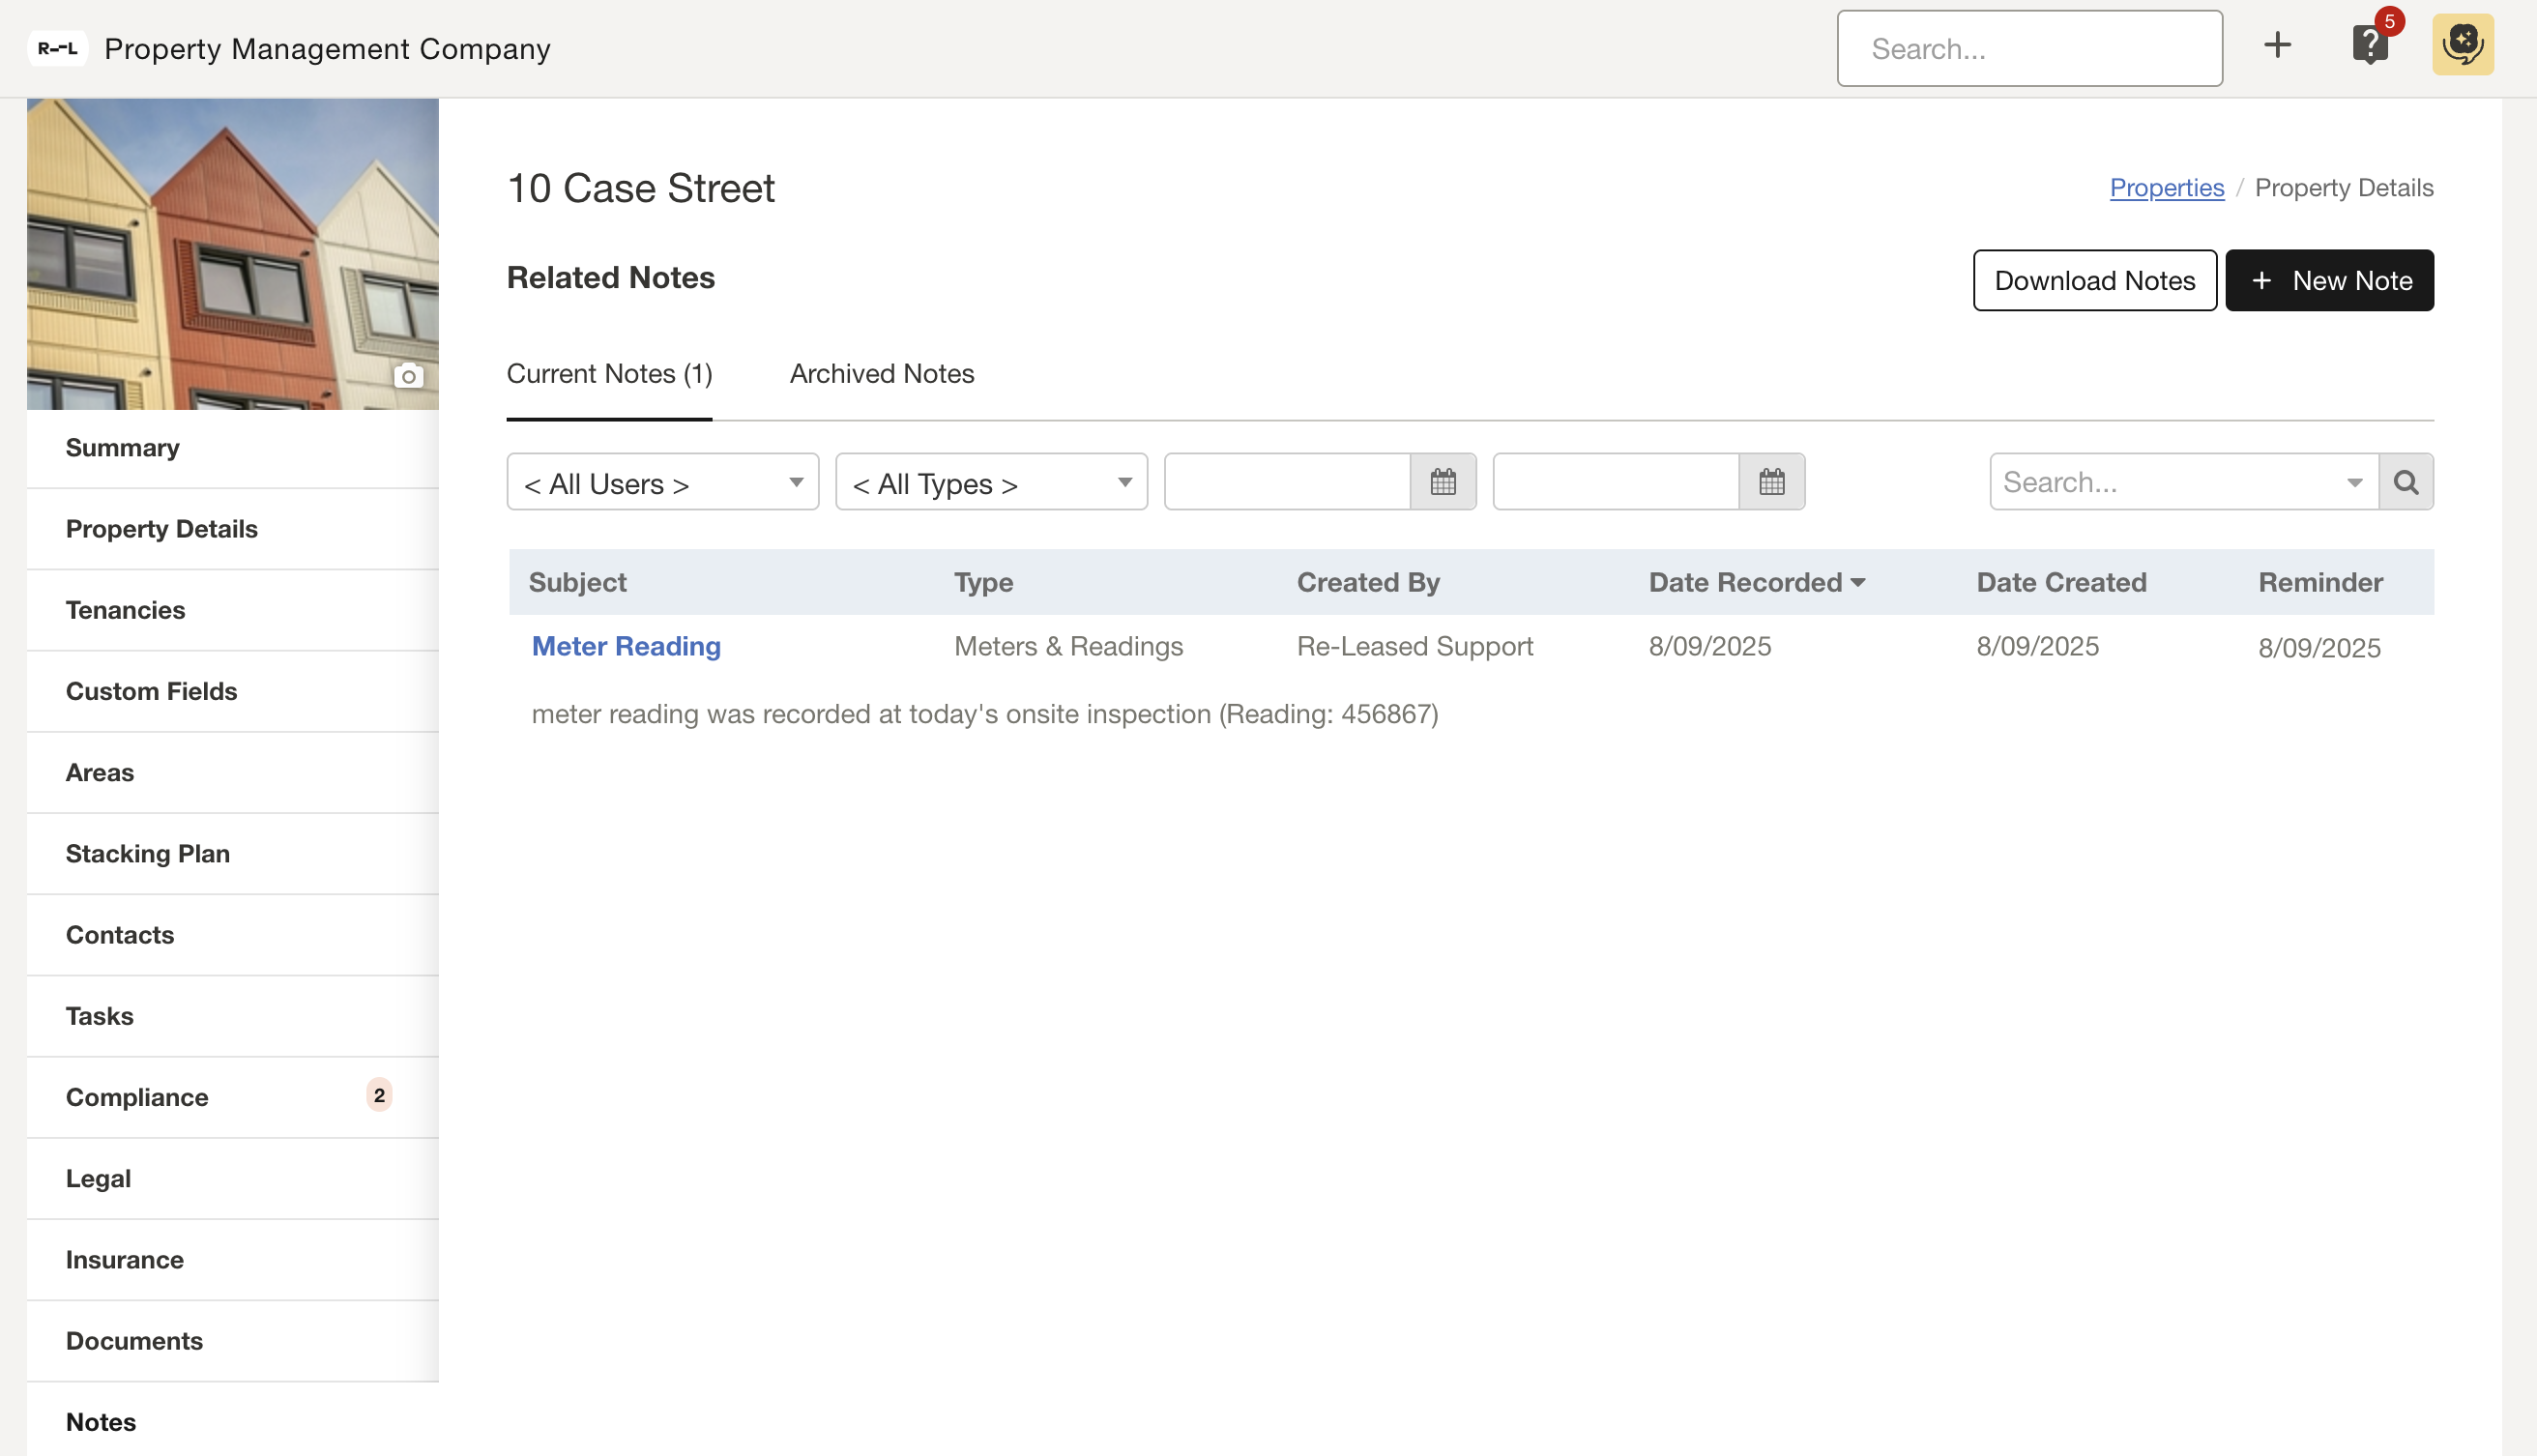Click the magnifier search notes icon
2537x1456 pixels.
click(x=2405, y=482)
